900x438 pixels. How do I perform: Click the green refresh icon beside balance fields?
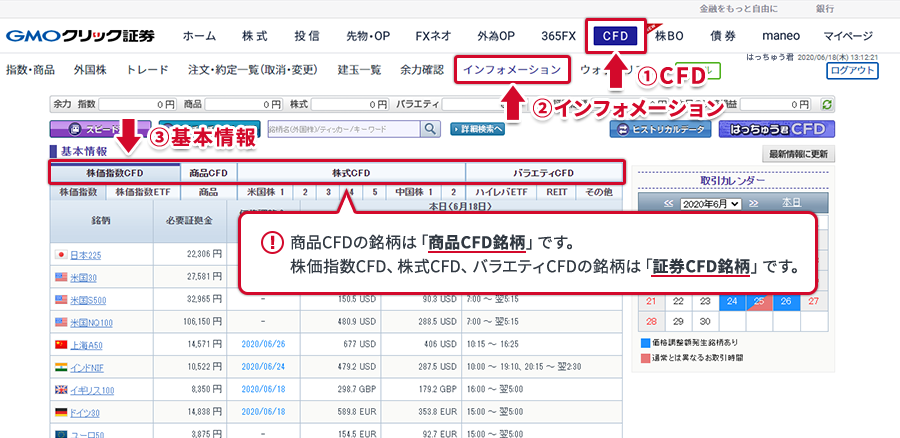826,104
